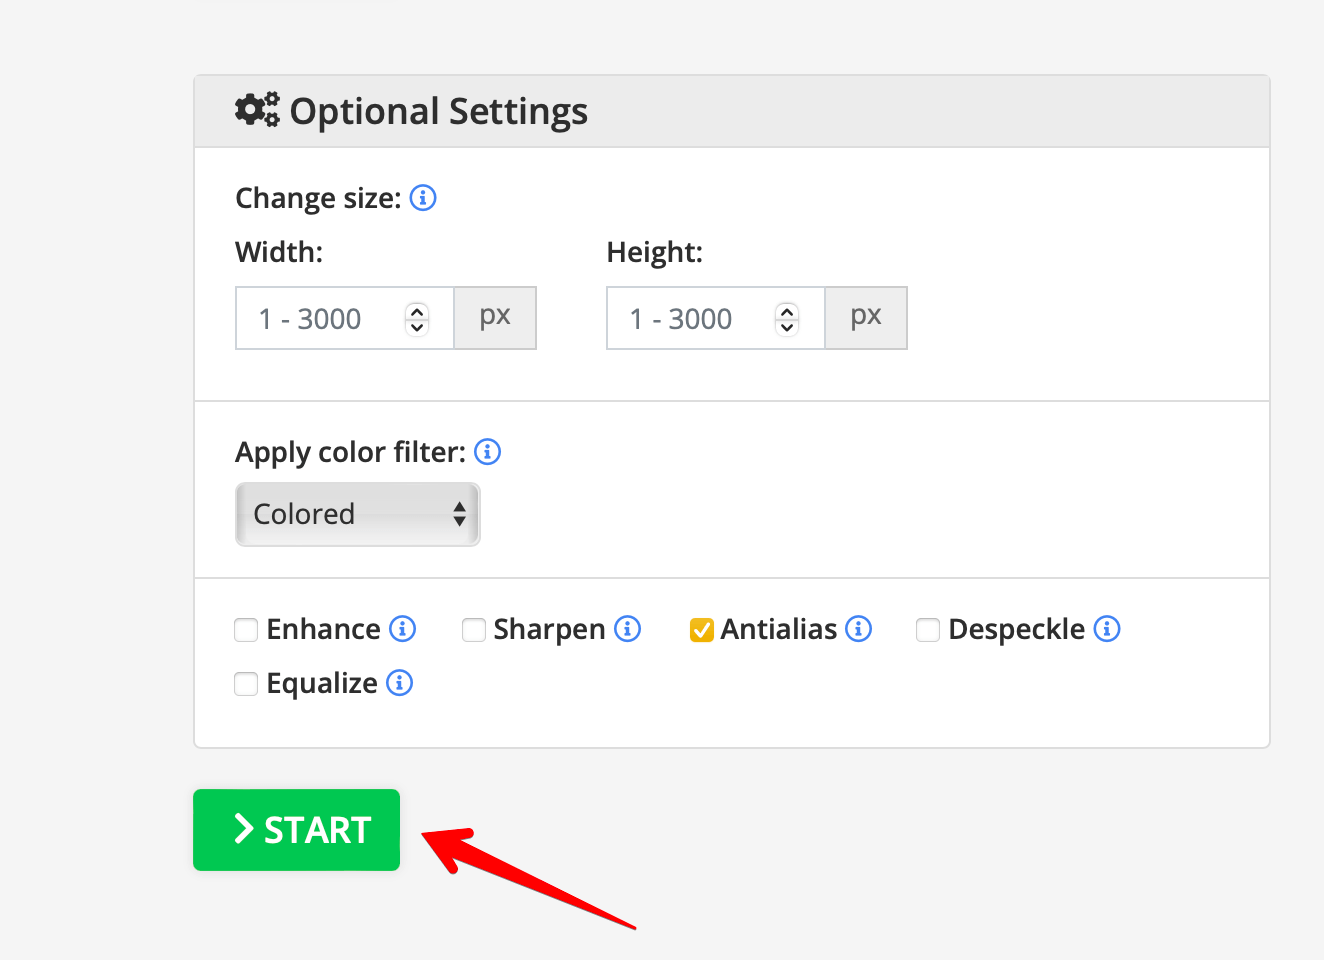
Task: Click the info icon next to Equalize
Action: point(399,683)
